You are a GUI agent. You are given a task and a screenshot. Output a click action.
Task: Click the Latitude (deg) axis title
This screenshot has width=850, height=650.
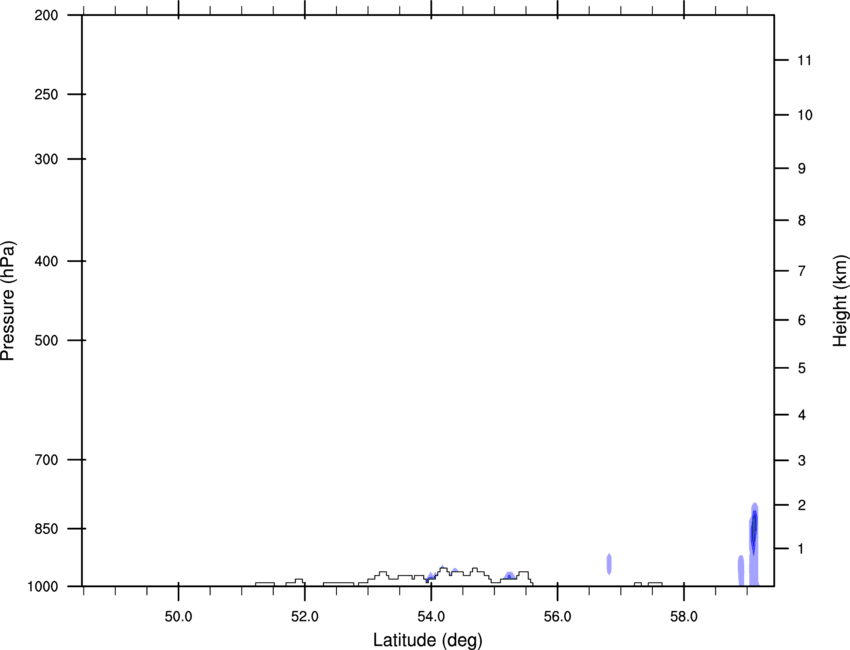click(428, 640)
